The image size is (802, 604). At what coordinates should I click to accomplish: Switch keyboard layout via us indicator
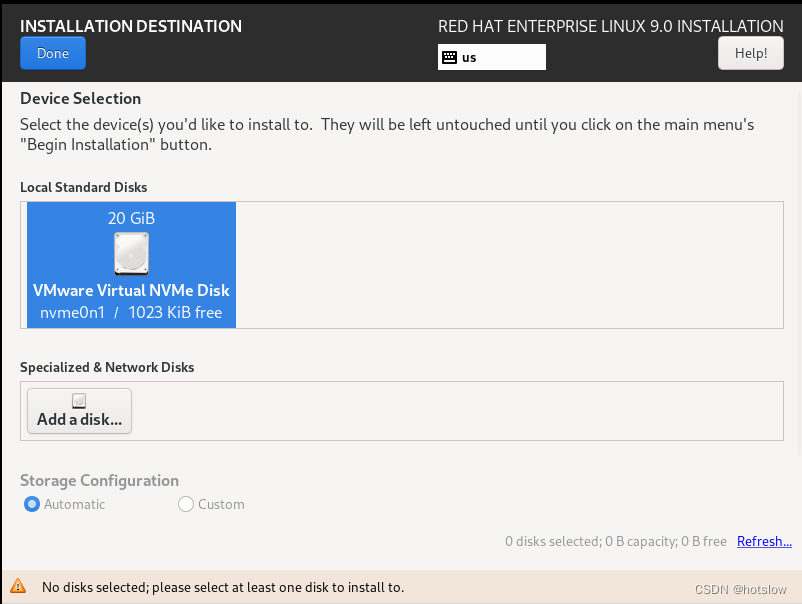point(492,57)
